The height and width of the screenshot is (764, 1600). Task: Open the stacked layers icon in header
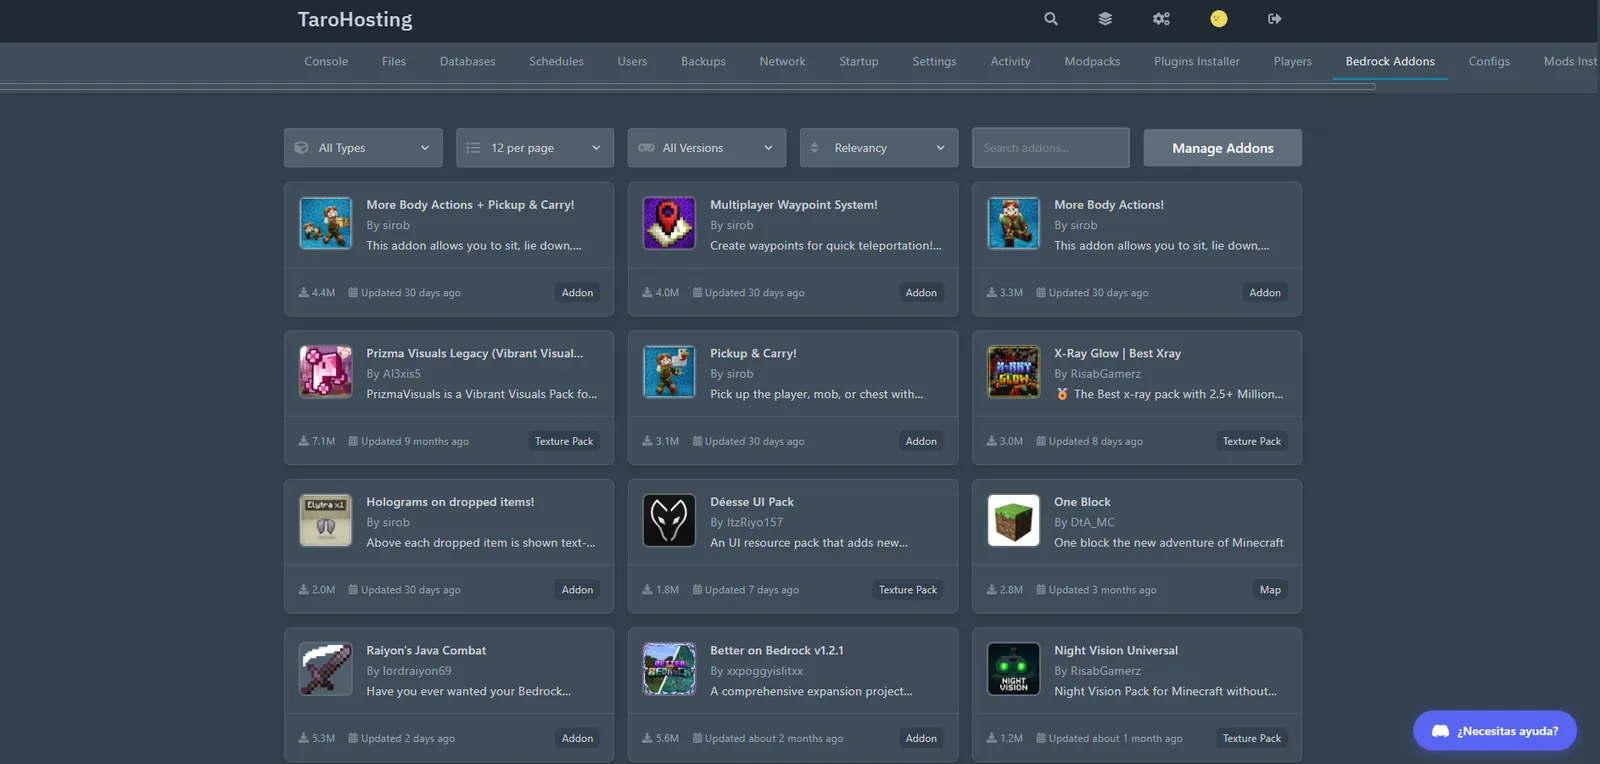1105,19
